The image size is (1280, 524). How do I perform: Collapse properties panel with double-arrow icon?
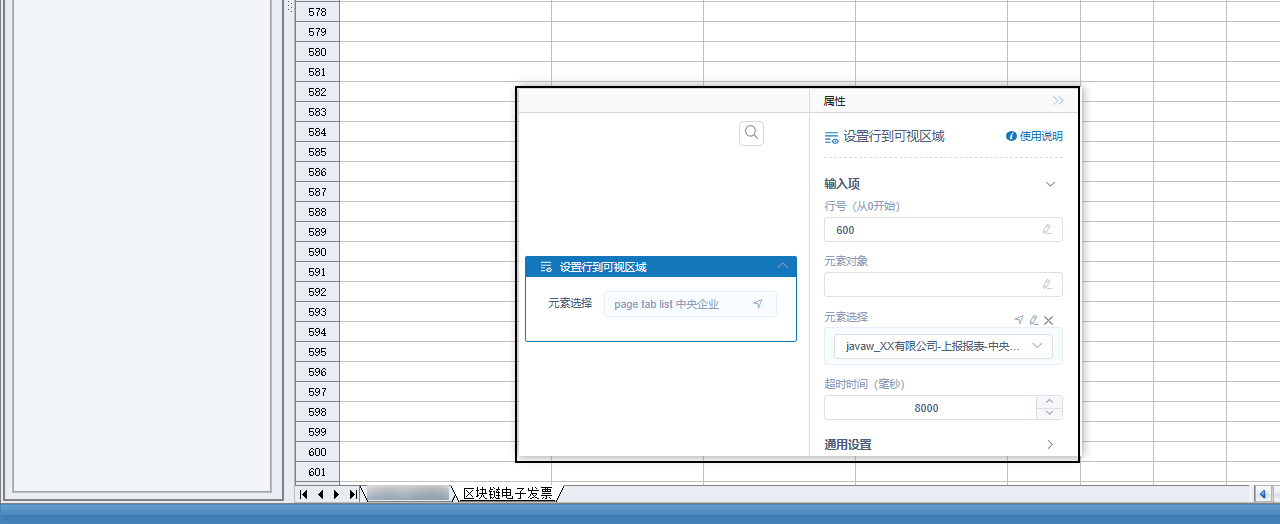pos(1058,101)
